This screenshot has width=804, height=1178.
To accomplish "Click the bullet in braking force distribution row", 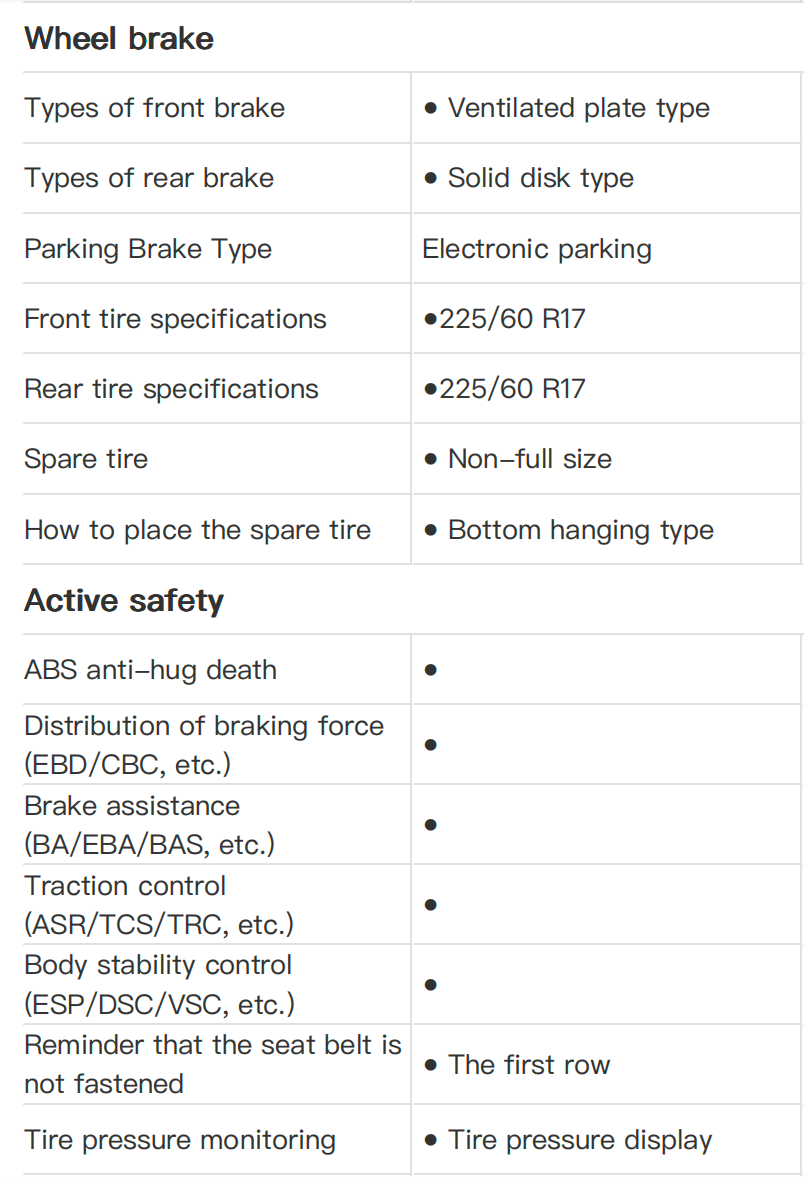I will tap(431, 745).
